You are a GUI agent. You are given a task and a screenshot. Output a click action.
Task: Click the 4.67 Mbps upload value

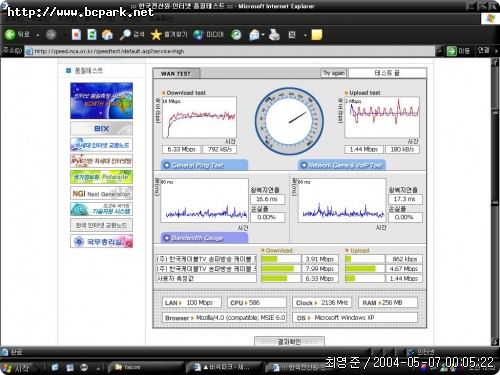(x=404, y=269)
